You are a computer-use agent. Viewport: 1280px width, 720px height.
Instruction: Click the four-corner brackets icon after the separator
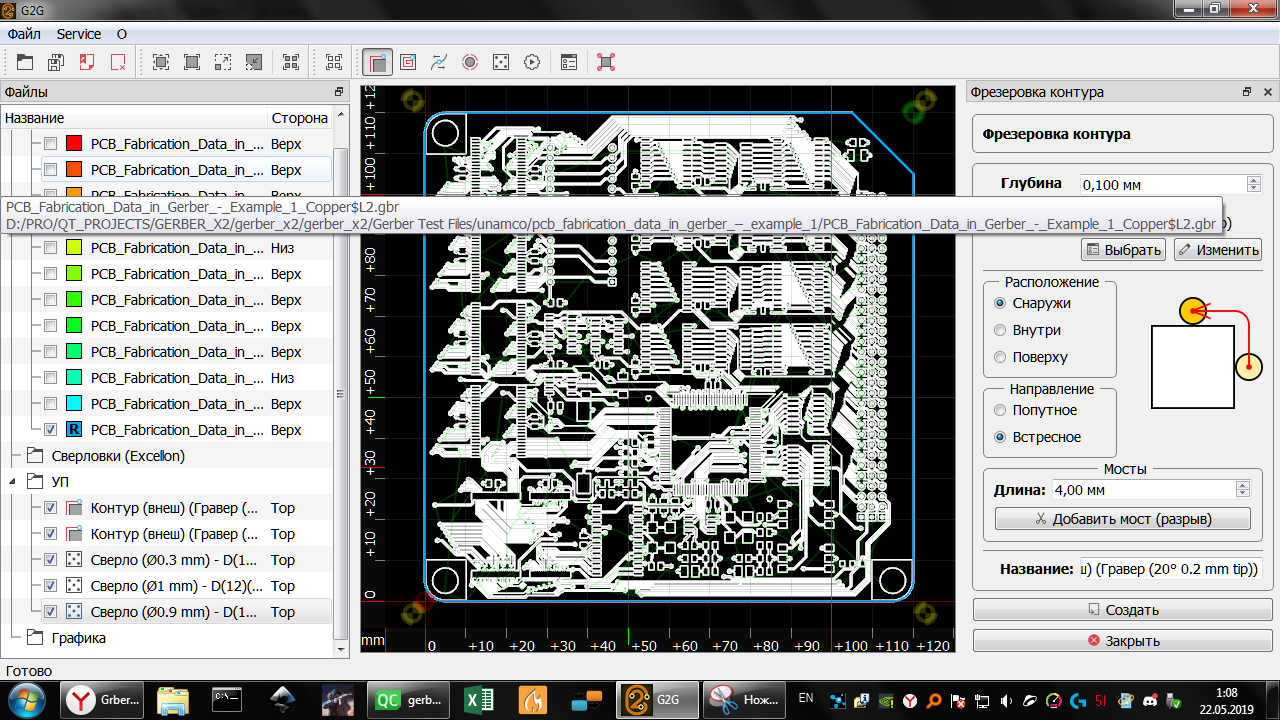334,62
